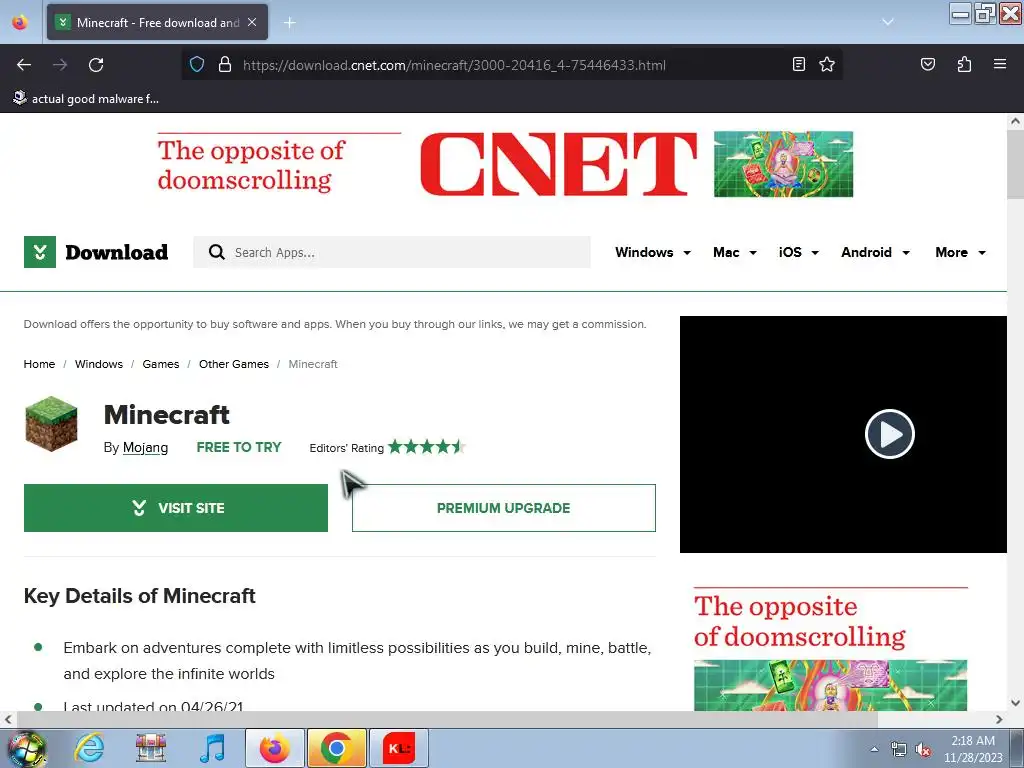Open the Home breadcrumb link
Screen dimensions: 1024x768
pyautogui.click(x=39, y=364)
